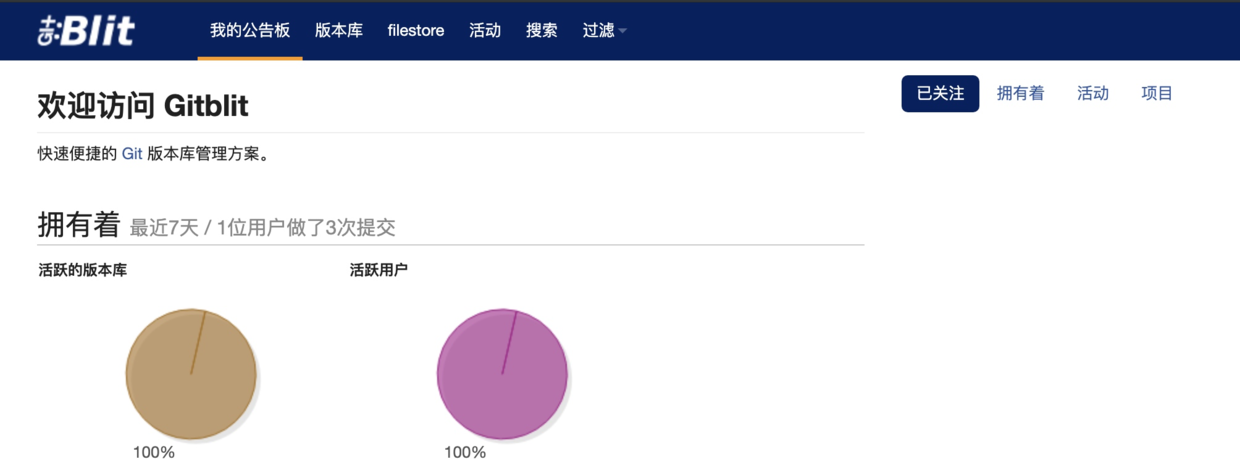
Task: Select the 已关注 starred tab
Action: click(940, 93)
